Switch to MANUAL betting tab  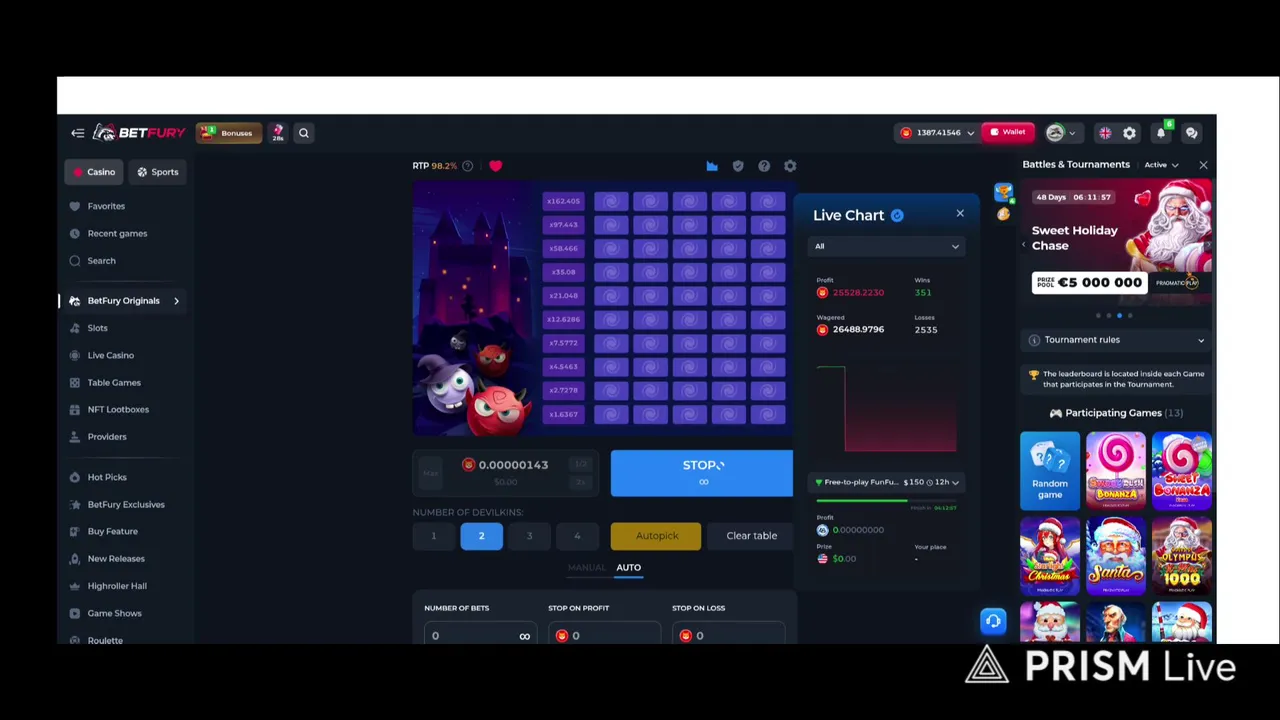(x=587, y=567)
